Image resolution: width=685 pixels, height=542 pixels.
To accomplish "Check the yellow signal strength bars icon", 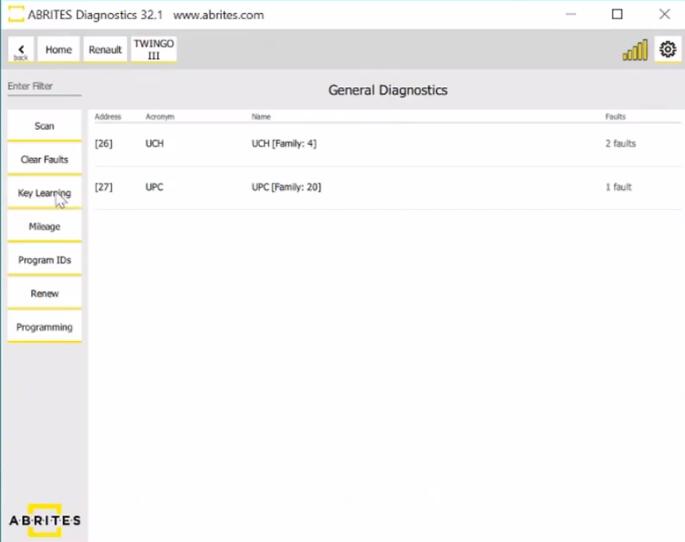I will point(635,50).
